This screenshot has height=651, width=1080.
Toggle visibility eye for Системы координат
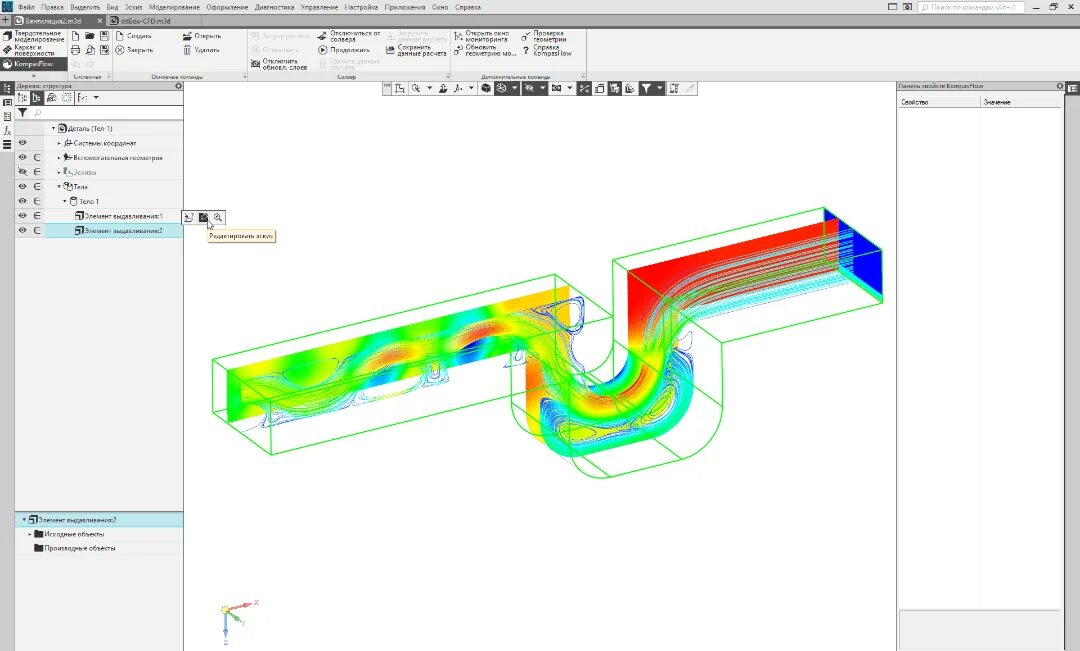tap(23, 143)
